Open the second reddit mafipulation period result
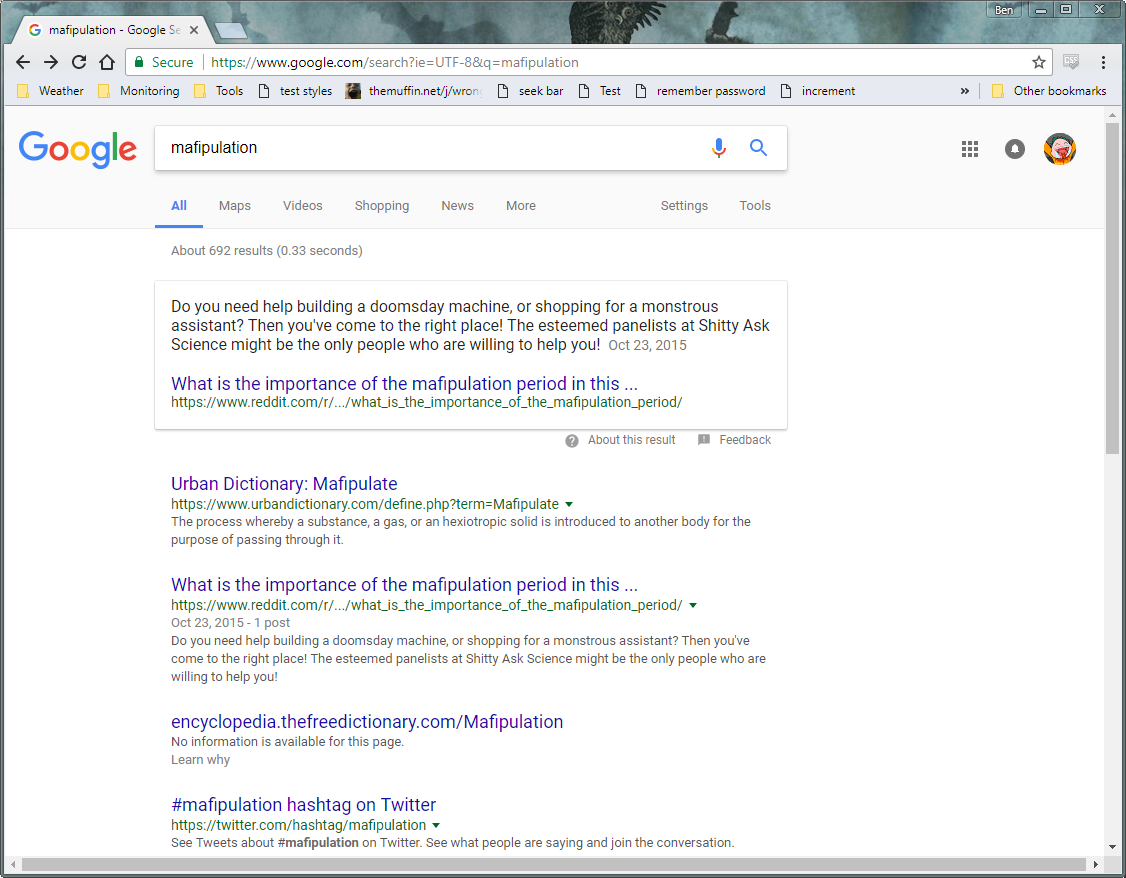1126x878 pixels. coord(404,585)
